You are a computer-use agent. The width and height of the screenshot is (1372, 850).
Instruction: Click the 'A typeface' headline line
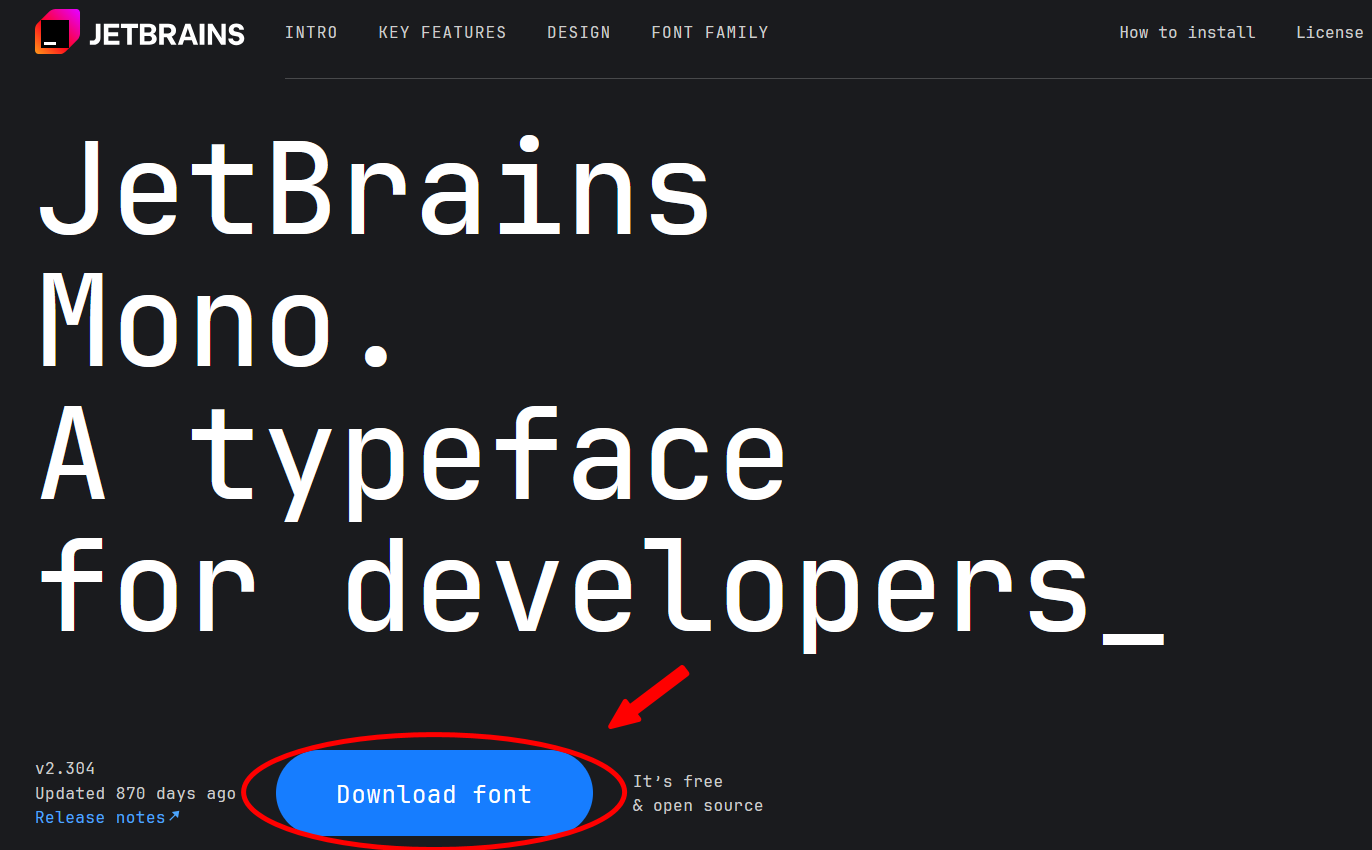tap(412, 465)
